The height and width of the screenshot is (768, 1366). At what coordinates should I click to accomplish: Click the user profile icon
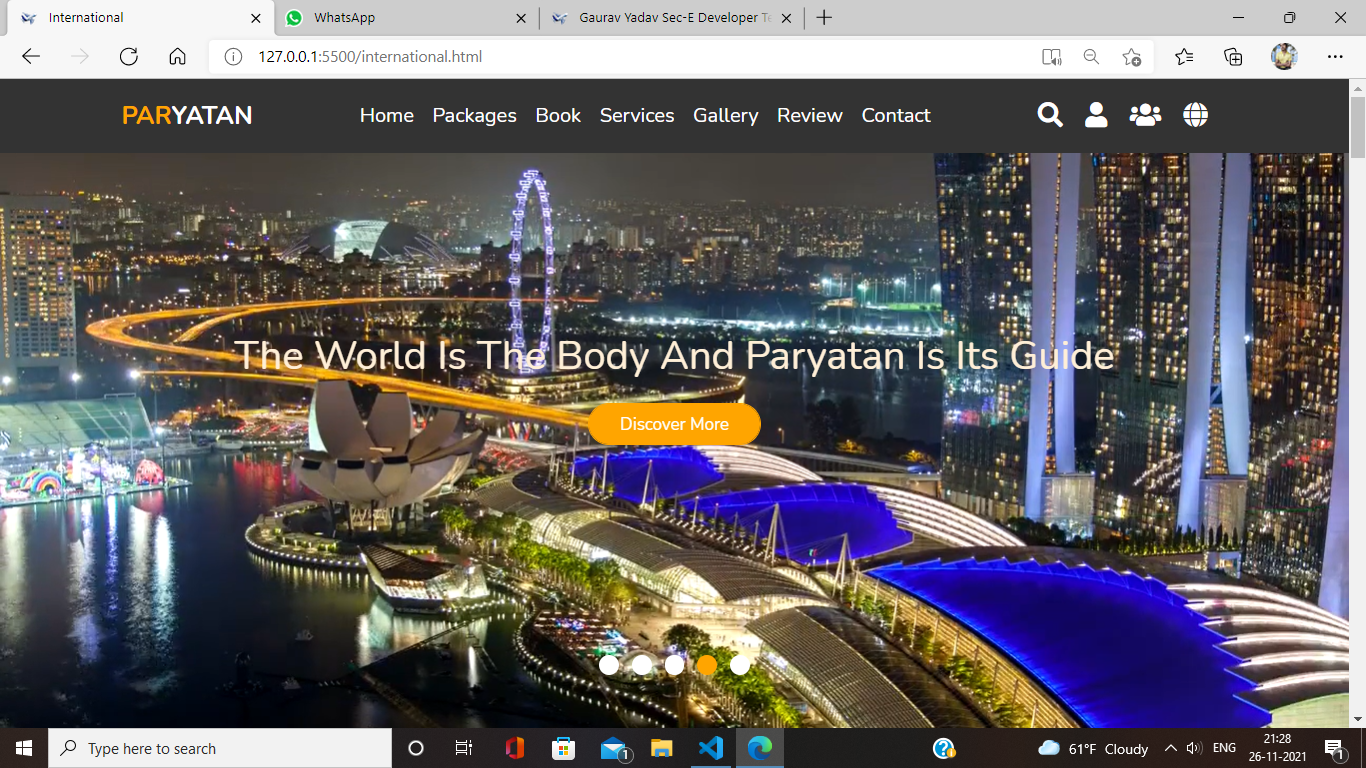(1095, 115)
